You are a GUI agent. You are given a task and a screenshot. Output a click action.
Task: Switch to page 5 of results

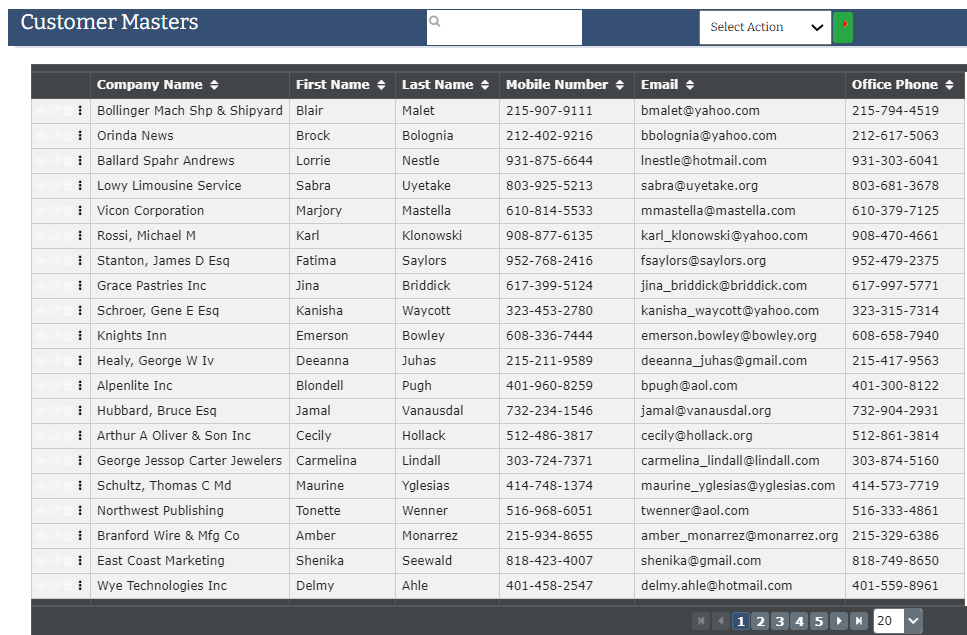(819, 622)
